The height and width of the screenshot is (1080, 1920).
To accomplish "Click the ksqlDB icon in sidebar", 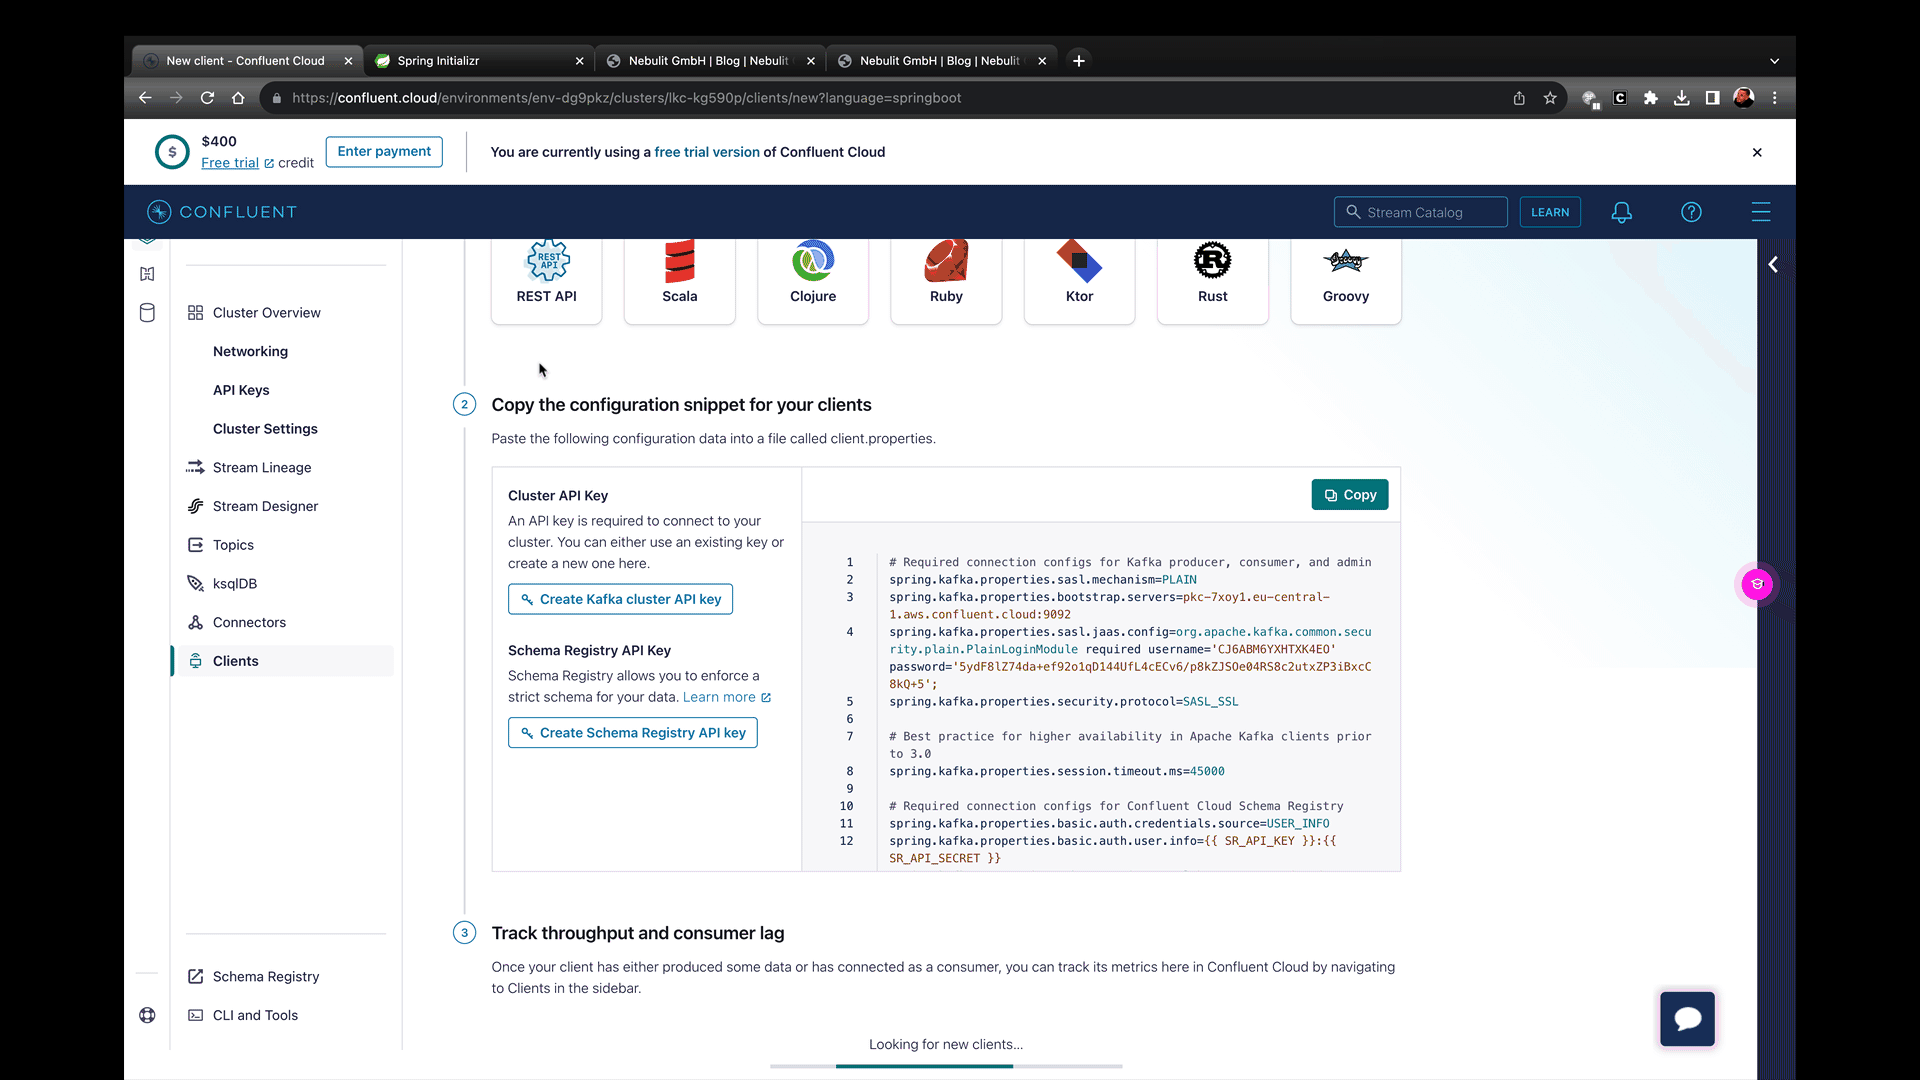I will [196, 583].
